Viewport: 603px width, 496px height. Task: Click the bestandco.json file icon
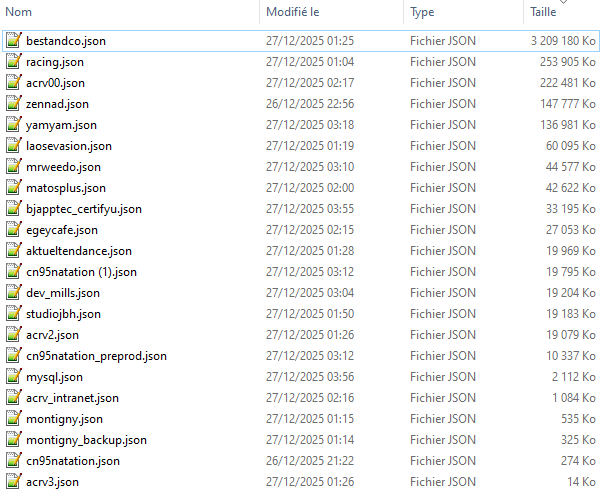13,41
